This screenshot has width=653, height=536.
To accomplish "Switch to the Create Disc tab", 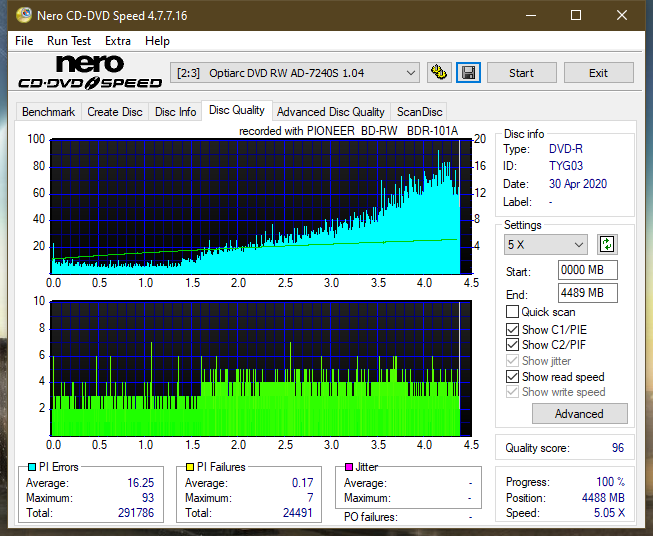I will pyautogui.click(x=115, y=112).
